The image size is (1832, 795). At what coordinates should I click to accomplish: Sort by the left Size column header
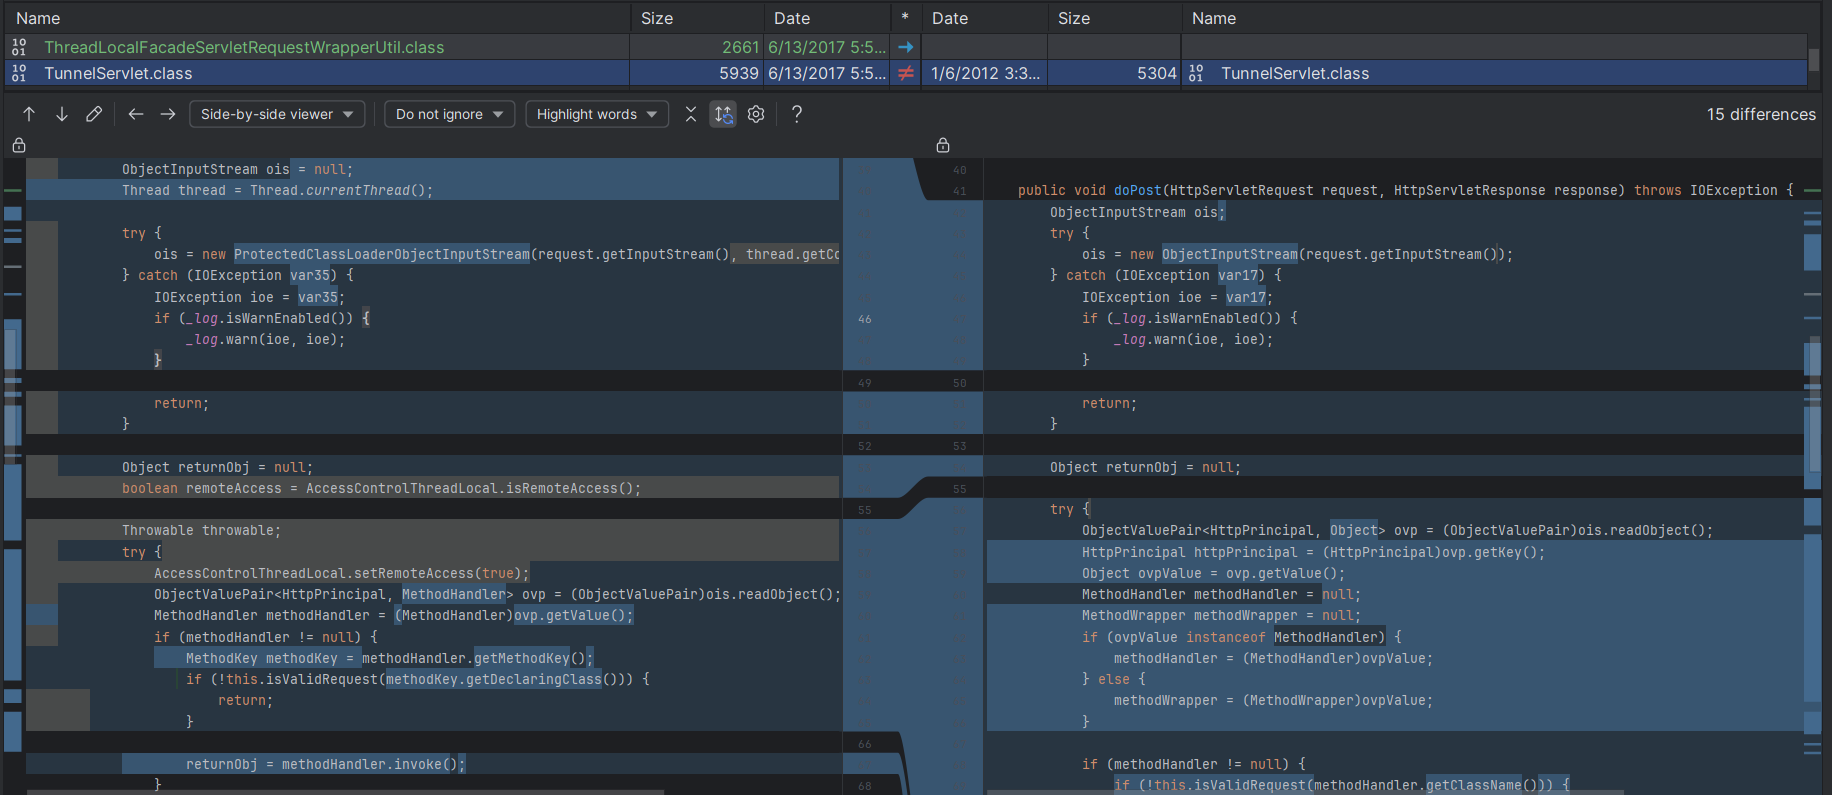(x=657, y=18)
